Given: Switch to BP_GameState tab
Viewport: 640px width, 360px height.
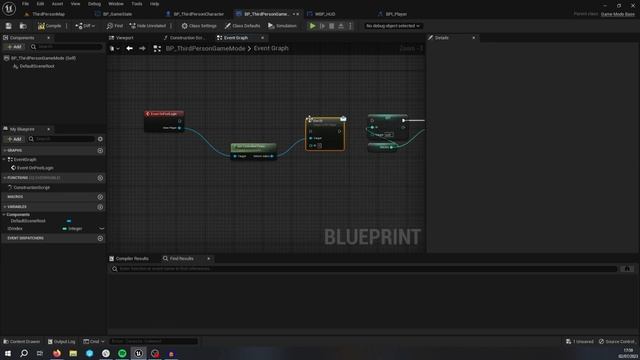Looking at the screenshot, I should pos(117,14).
